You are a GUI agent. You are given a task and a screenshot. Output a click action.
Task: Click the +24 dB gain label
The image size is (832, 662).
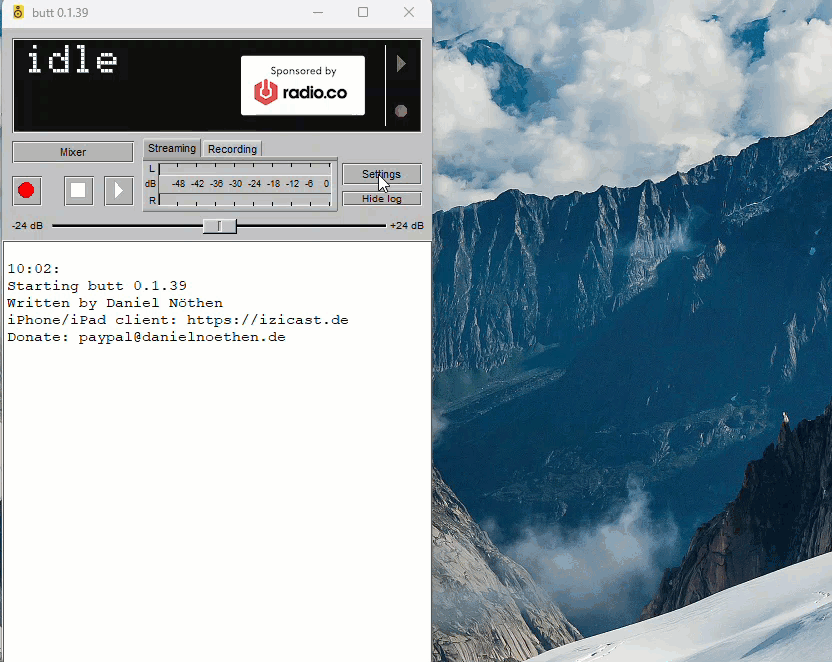click(407, 225)
